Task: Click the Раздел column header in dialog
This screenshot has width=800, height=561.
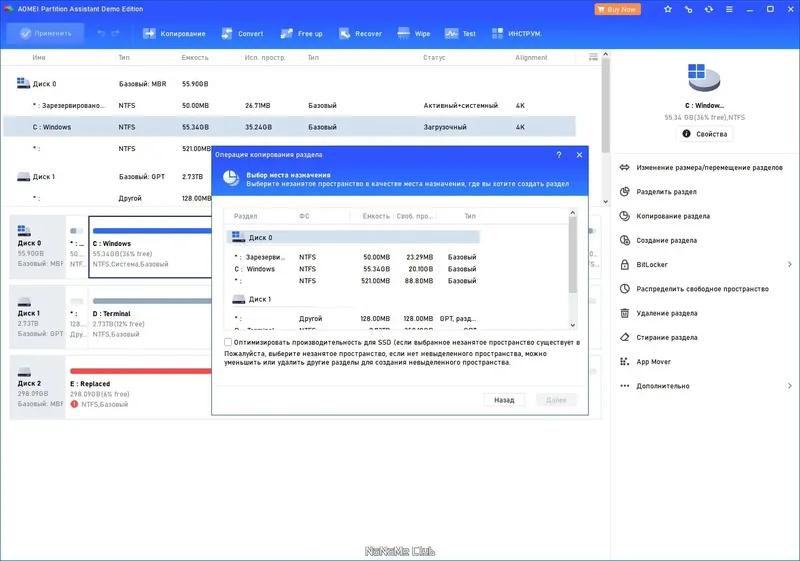Action: [245, 216]
